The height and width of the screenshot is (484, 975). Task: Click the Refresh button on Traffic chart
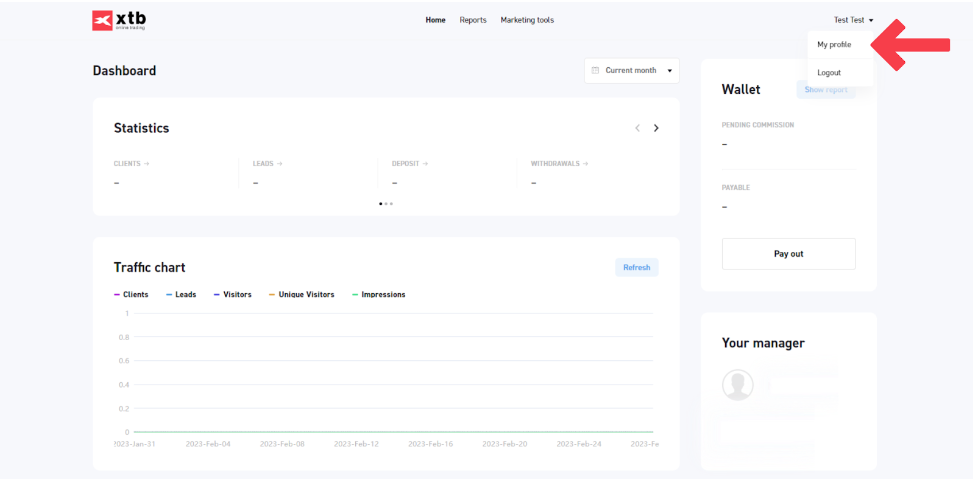click(636, 267)
